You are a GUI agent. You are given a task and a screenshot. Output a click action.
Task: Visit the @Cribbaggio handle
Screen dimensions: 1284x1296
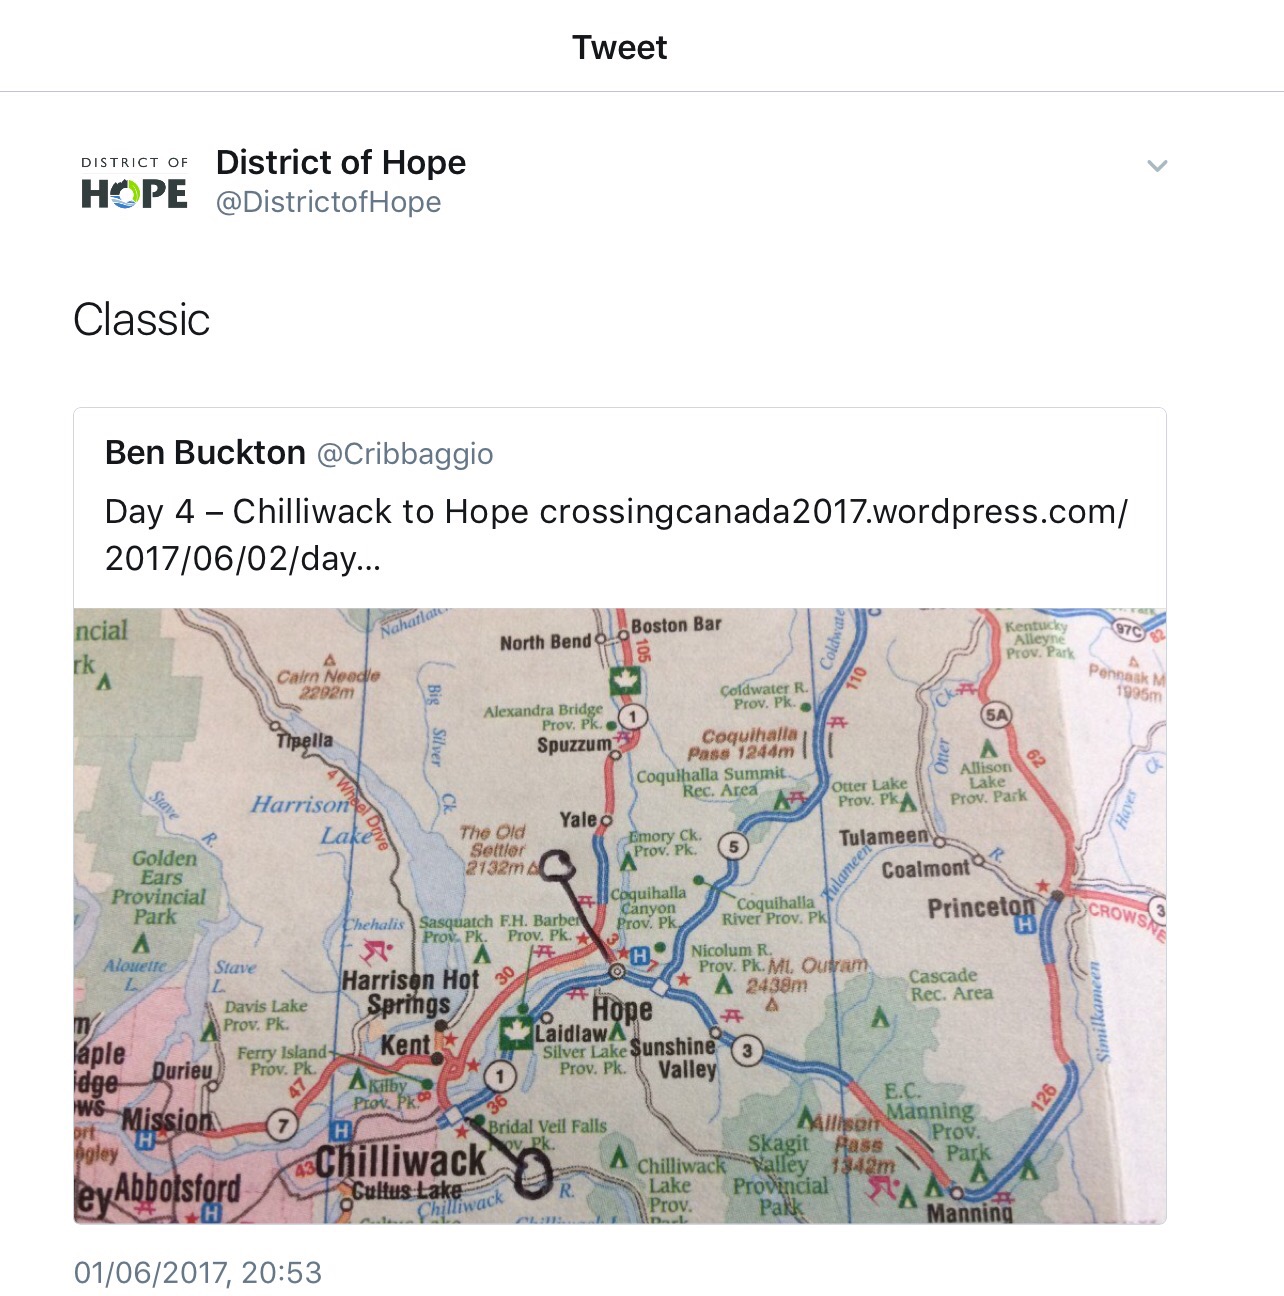tap(405, 454)
